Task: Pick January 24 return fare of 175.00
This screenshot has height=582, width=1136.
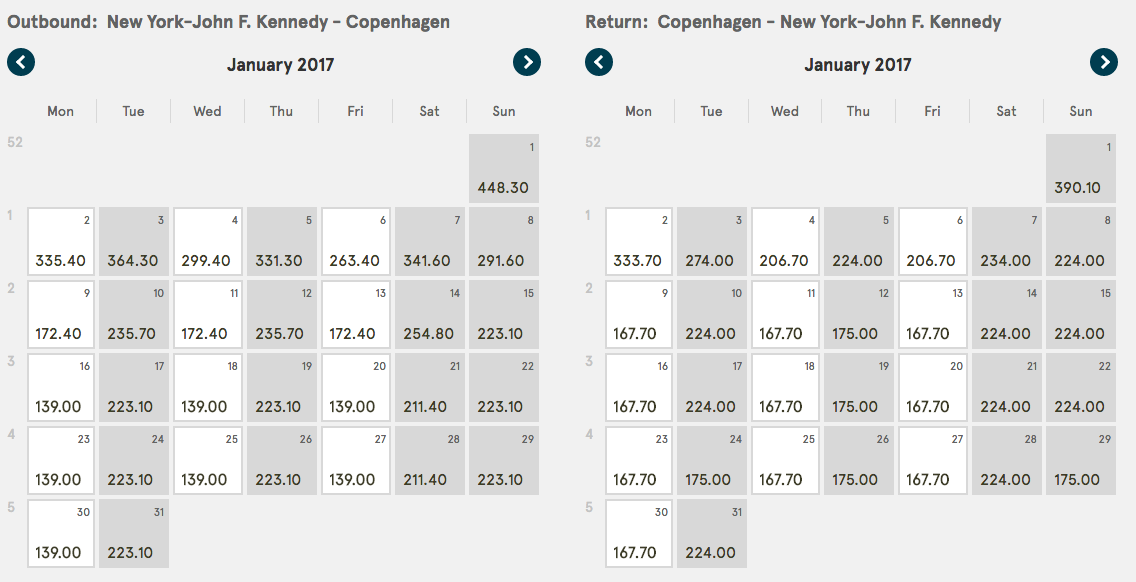Action: pos(712,460)
